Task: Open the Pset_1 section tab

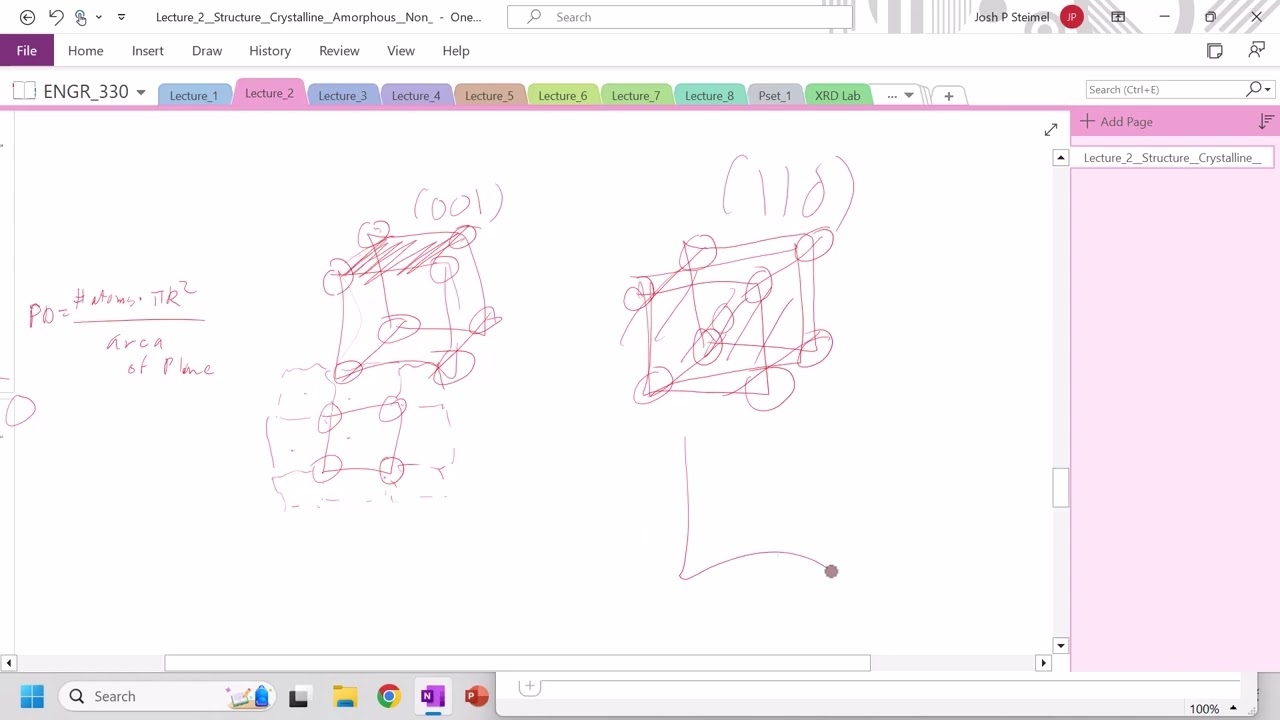Action: 775,96
